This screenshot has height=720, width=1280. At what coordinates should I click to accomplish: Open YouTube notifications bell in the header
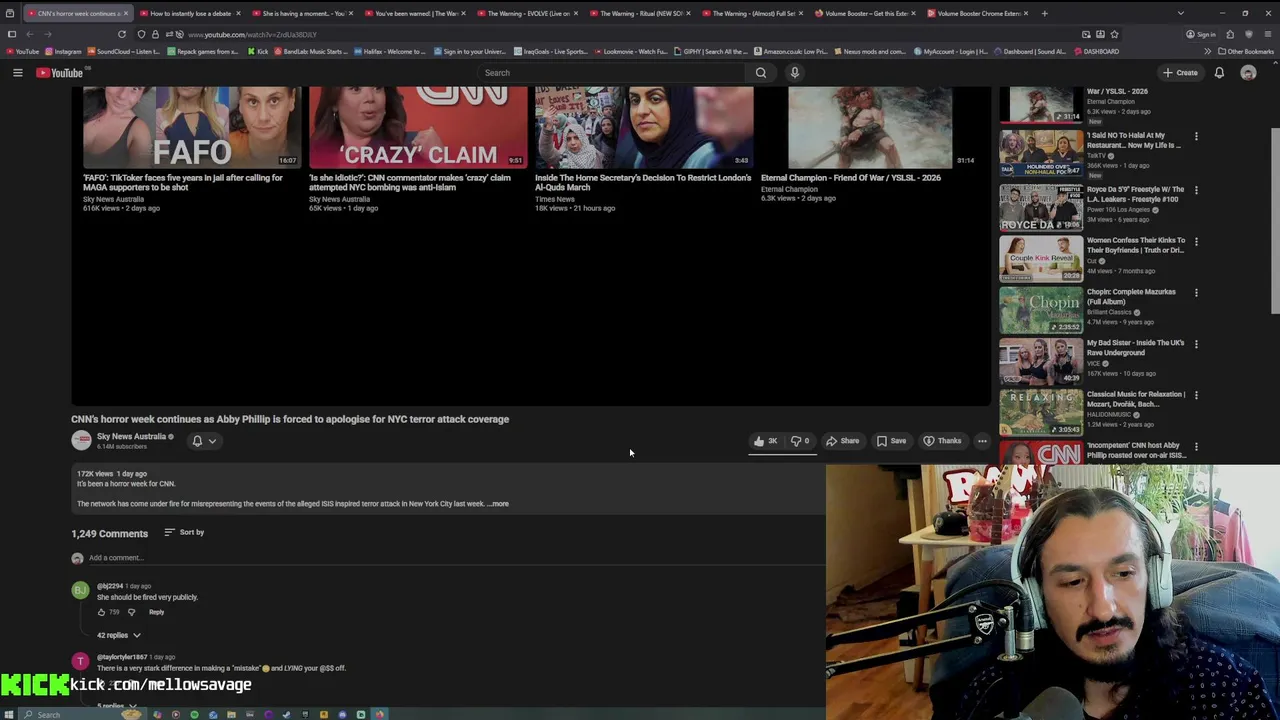pos(1219,72)
